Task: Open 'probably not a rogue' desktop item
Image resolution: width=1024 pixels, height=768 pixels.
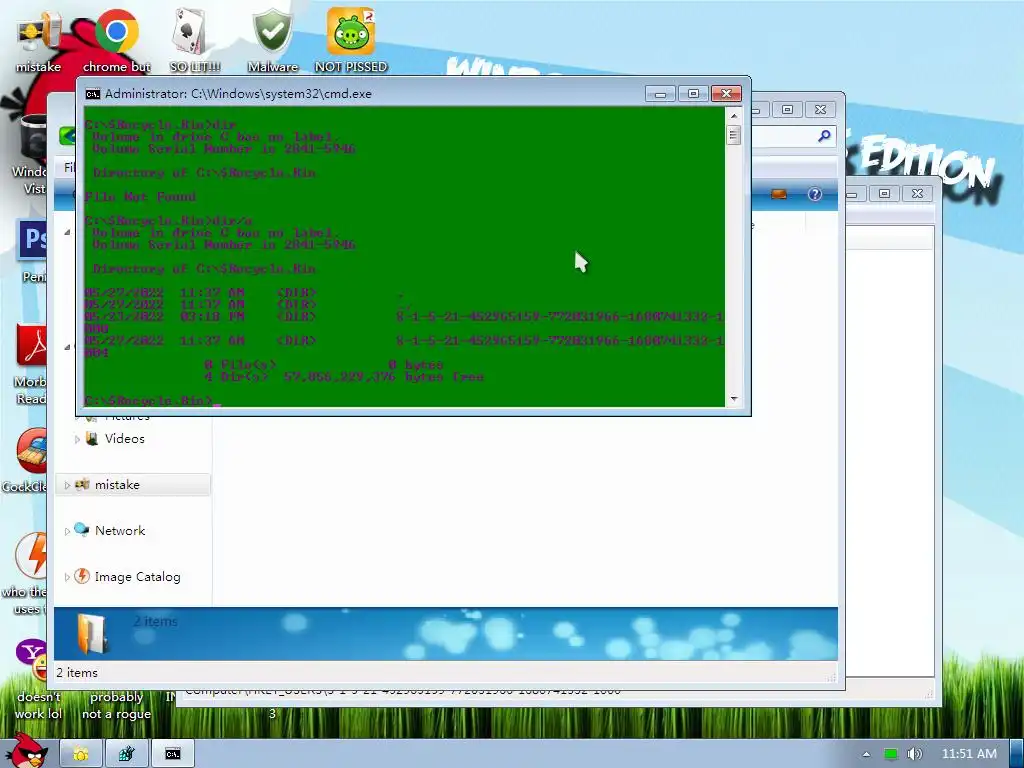Action: tap(116, 705)
